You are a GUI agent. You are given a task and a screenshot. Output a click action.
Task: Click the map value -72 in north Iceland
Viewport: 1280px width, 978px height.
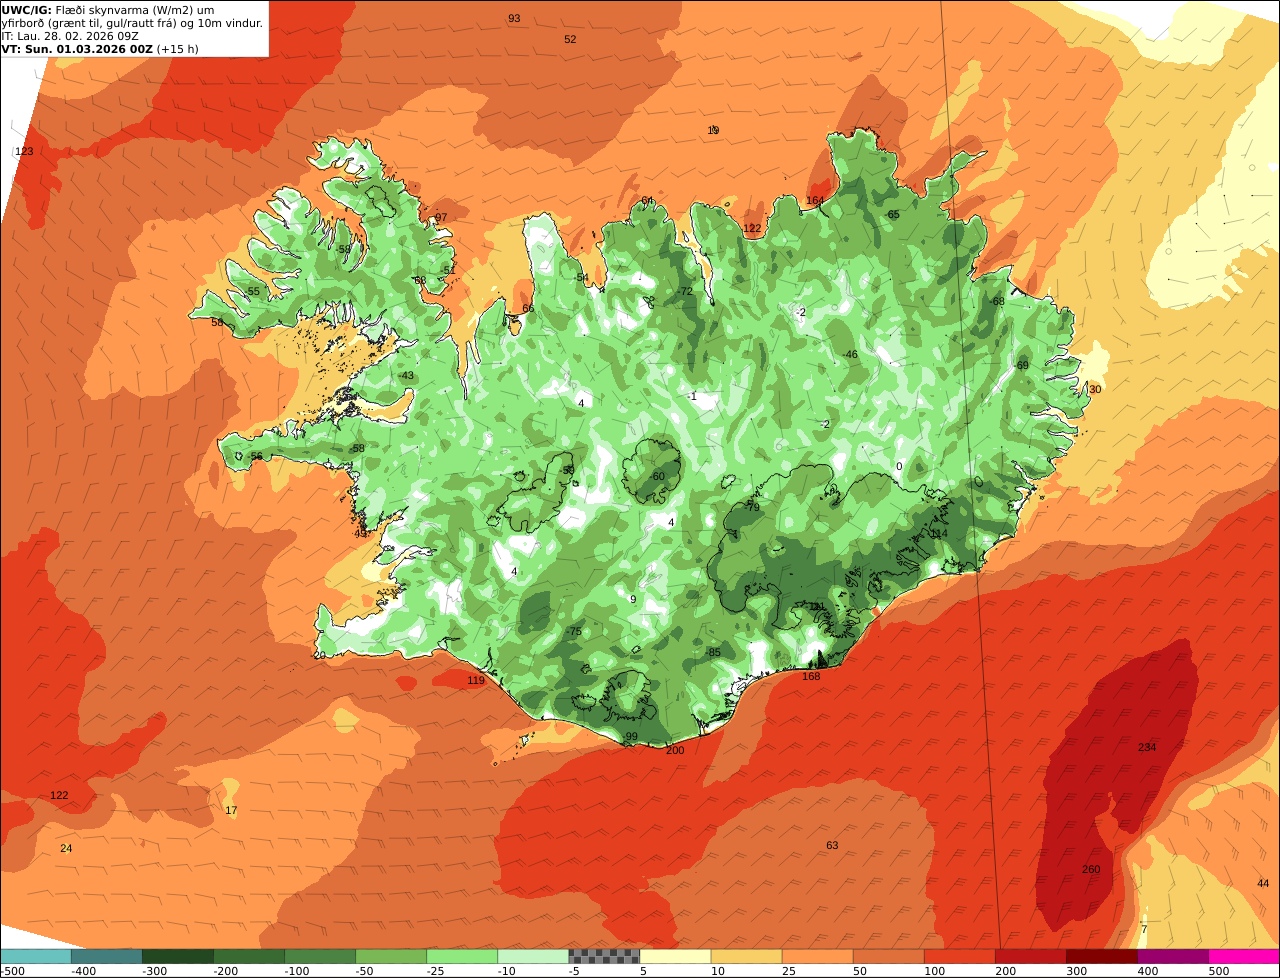click(685, 291)
